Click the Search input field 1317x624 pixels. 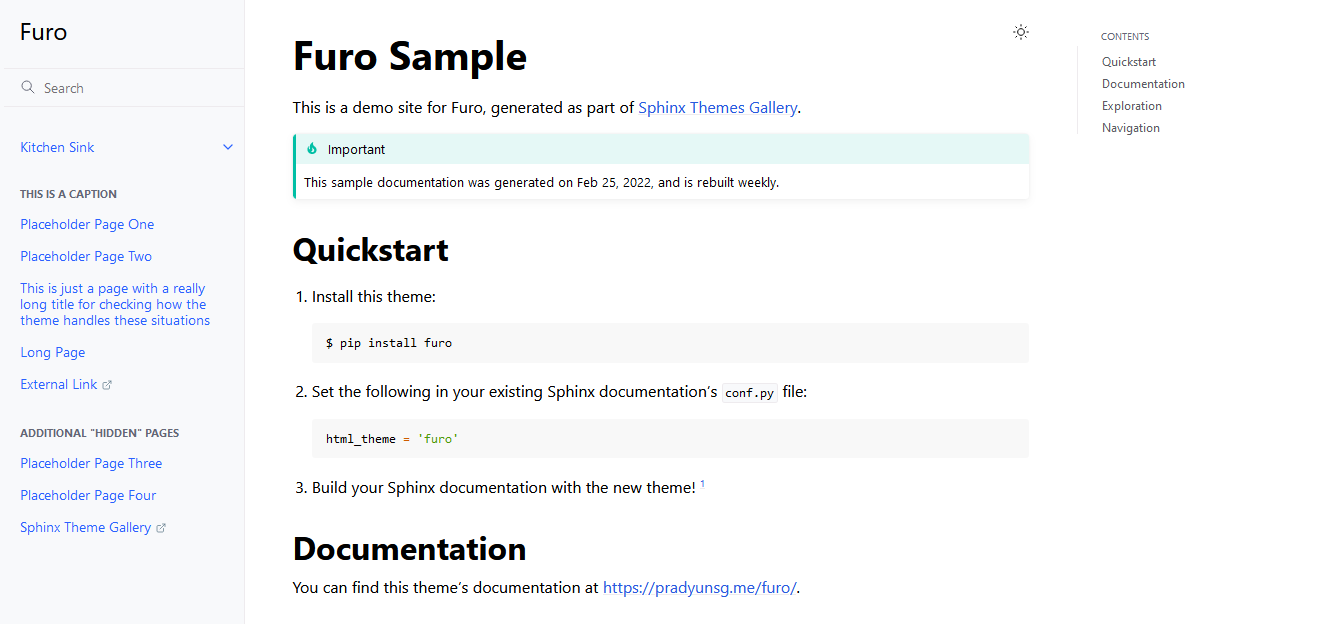(x=130, y=88)
